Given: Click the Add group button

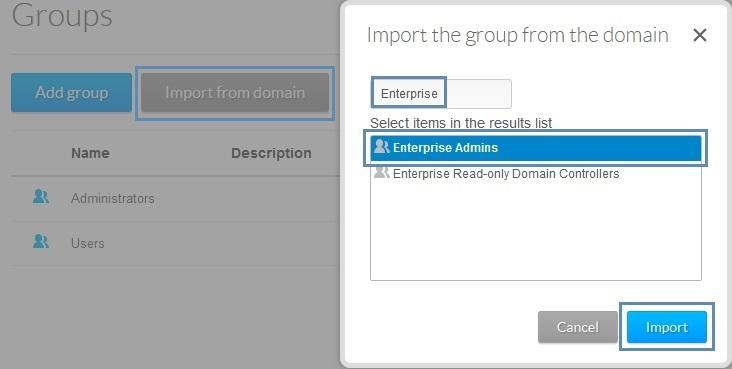Looking at the screenshot, I should pyautogui.click(x=71, y=92).
